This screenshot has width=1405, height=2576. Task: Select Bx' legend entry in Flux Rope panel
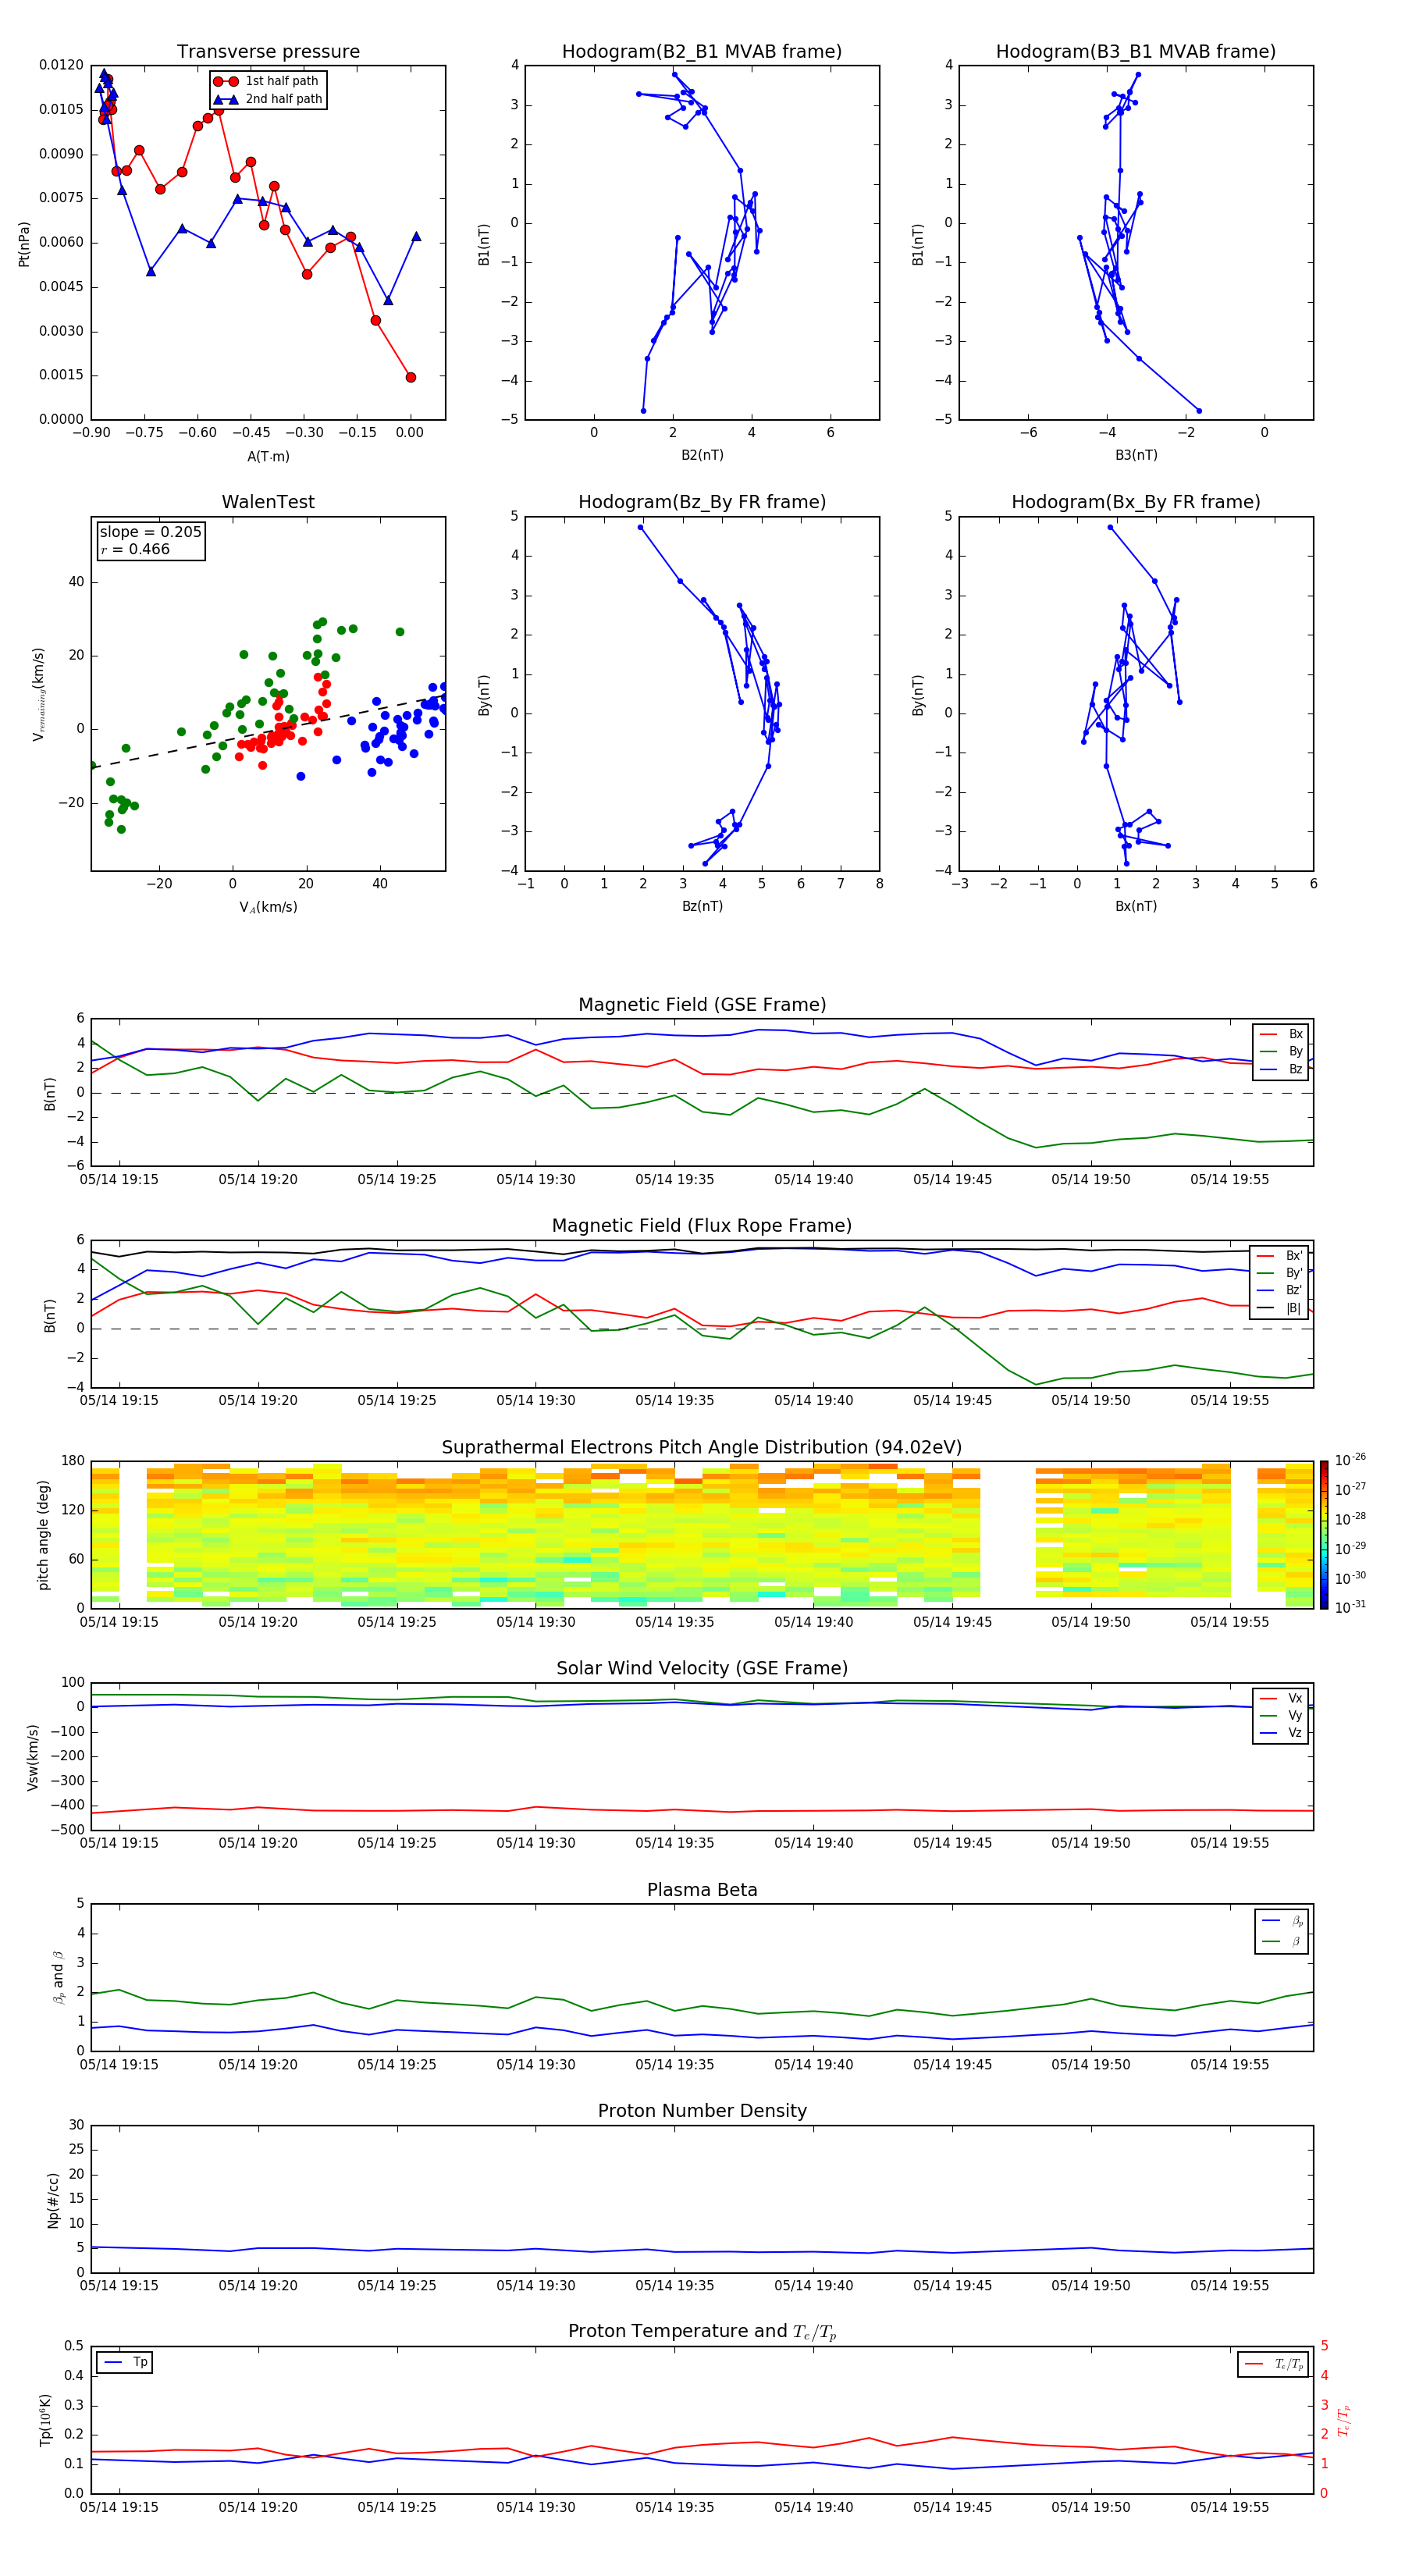coord(1280,1256)
